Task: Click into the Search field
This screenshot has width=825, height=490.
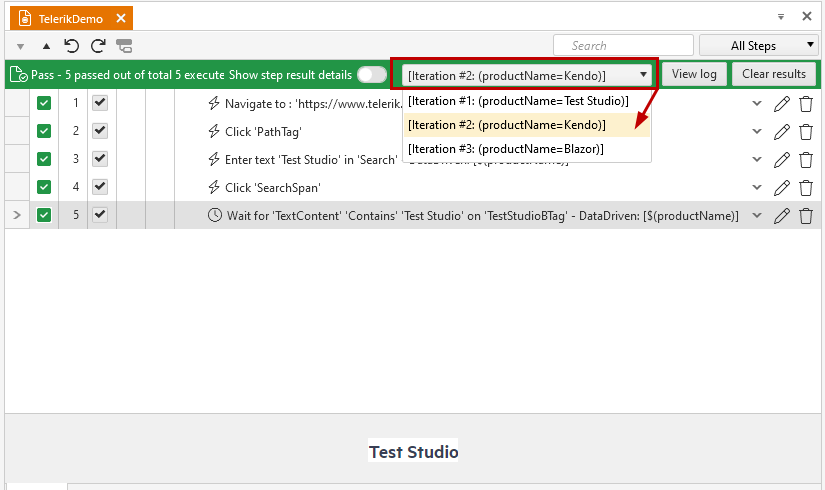Action: point(623,45)
